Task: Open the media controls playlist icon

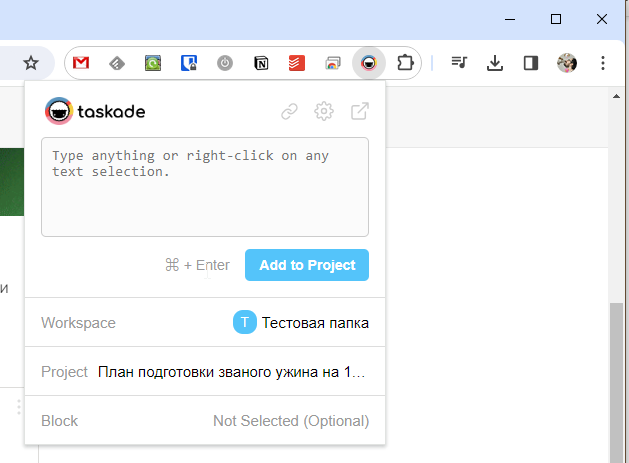Action: (x=459, y=63)
